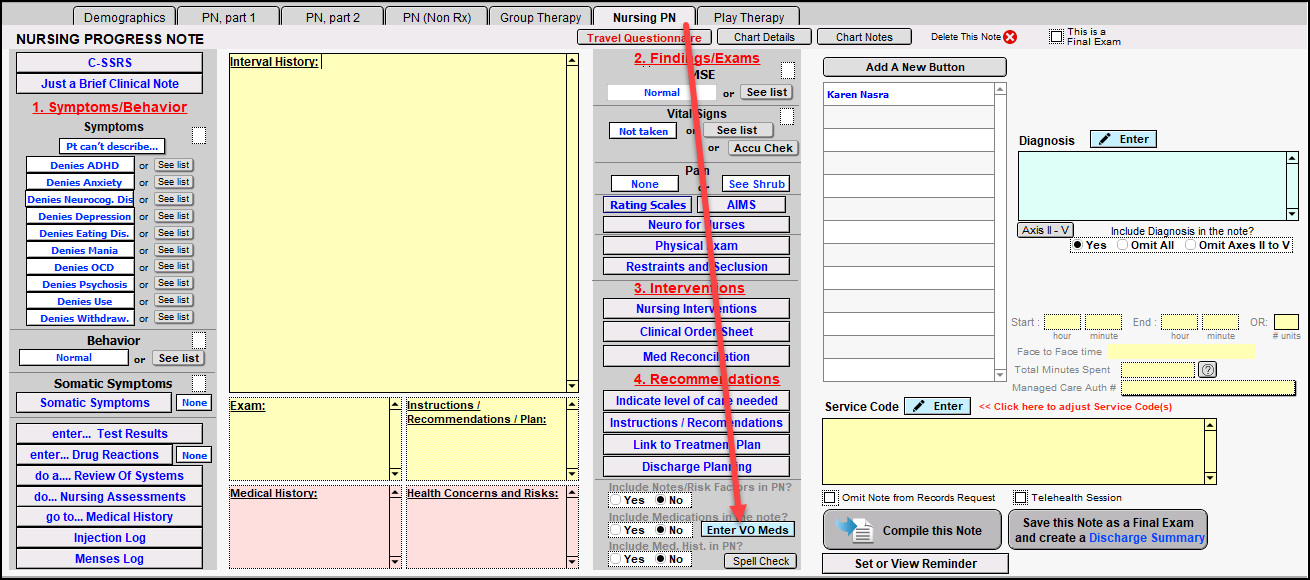Enable the Telehealth Session checkbox
The height and width of the screenshot is (580, 1310).
(1021, 497)
